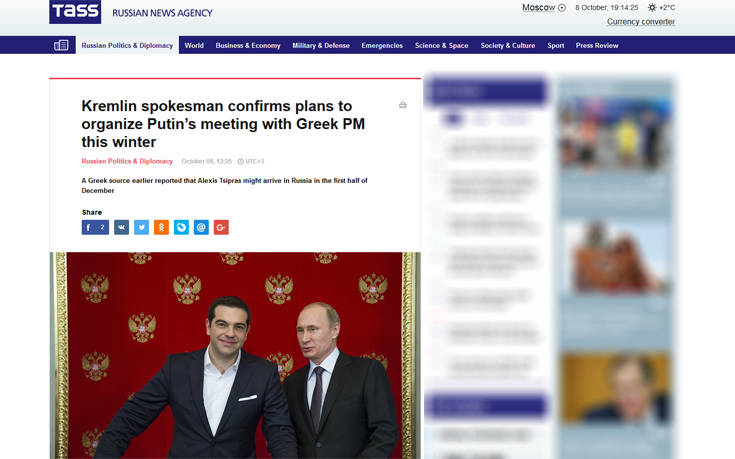Viewport: 735px width, 459px height.
Task: Share article on Facebook
Action: [x=95, y=227]
